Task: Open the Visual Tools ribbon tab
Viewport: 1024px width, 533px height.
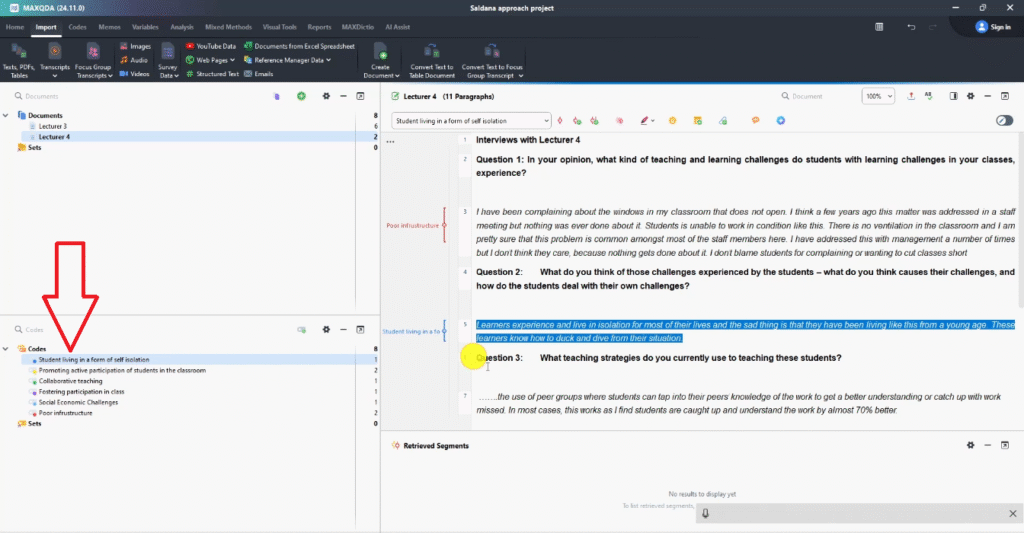Action: [279, 27]
